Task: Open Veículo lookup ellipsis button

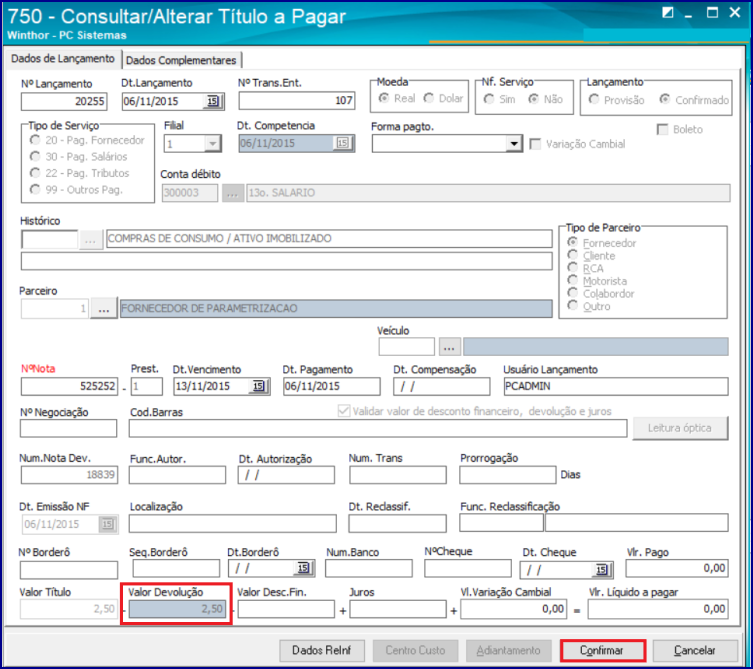Action: [449, 347]
